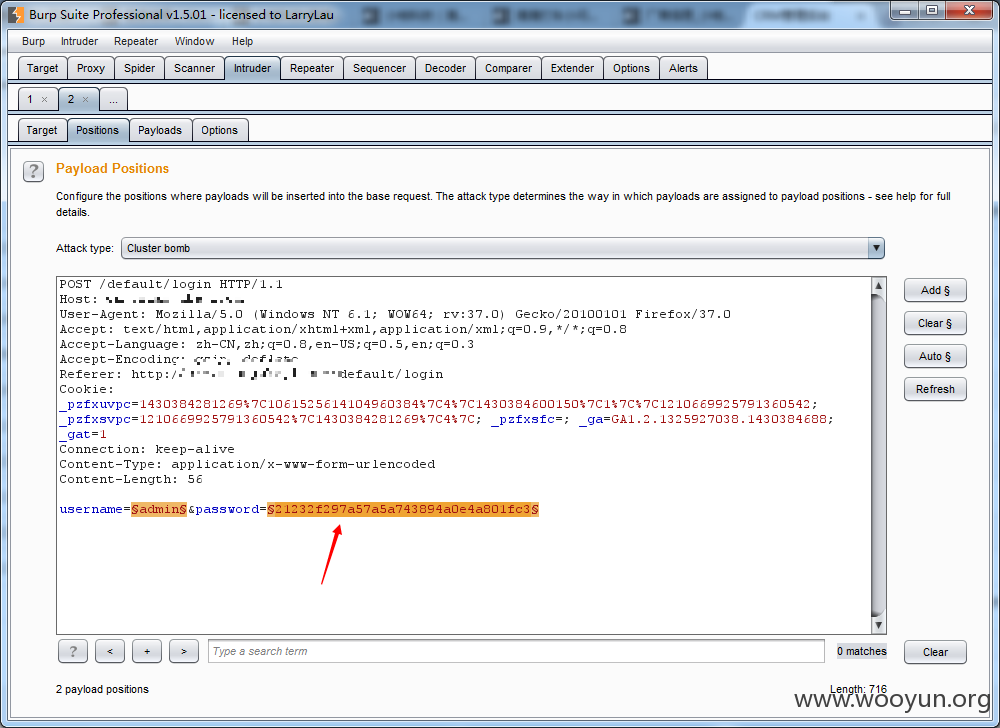Switch to the Decoder tab
Screen dimensions: 1000x728
[x=445, y=68]
